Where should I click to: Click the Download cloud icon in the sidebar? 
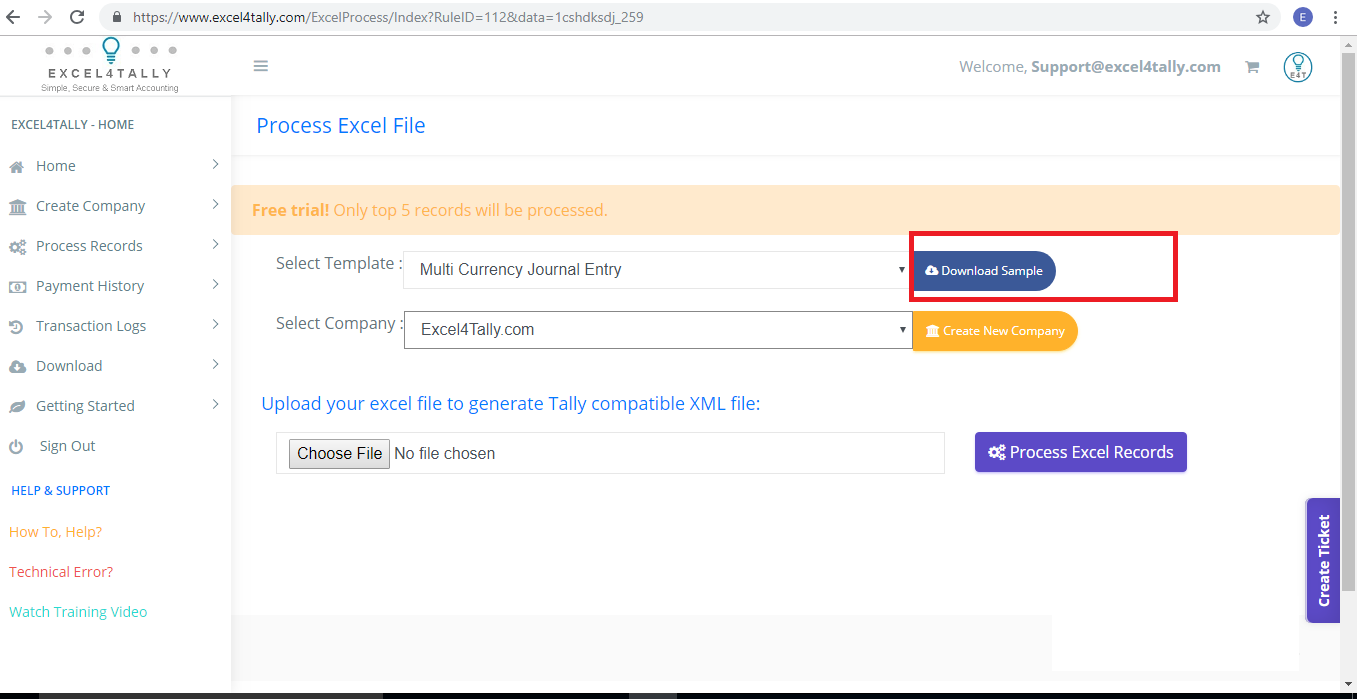tap(17, 367)
